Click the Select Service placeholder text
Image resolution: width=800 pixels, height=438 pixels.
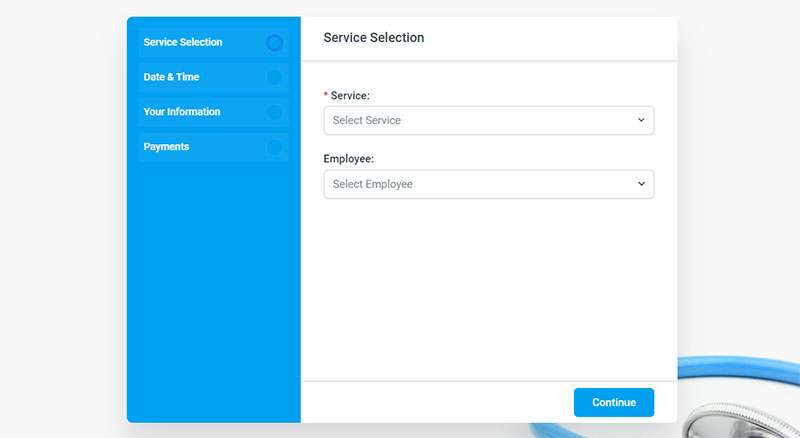[x=367, y=120]
